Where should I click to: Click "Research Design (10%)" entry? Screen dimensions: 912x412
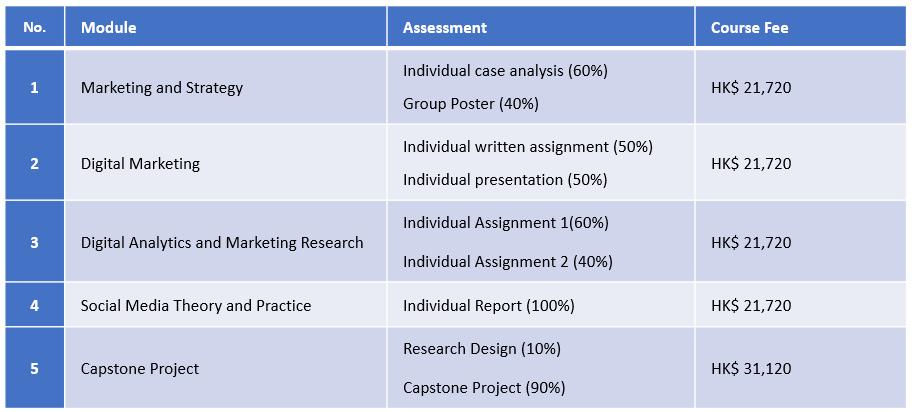coord(481,349)
